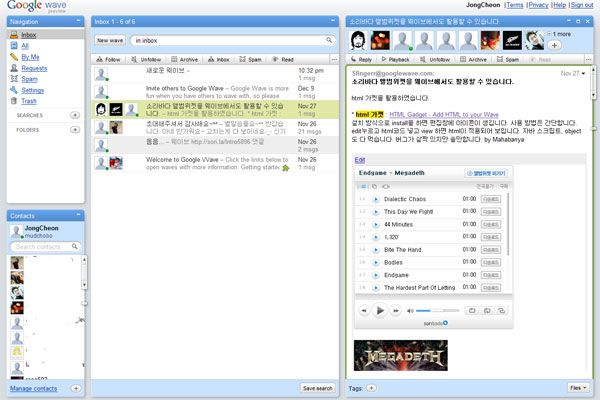Open the Privacy link at top
This screenshot has height=400, width=600.
tap(538, 5)
